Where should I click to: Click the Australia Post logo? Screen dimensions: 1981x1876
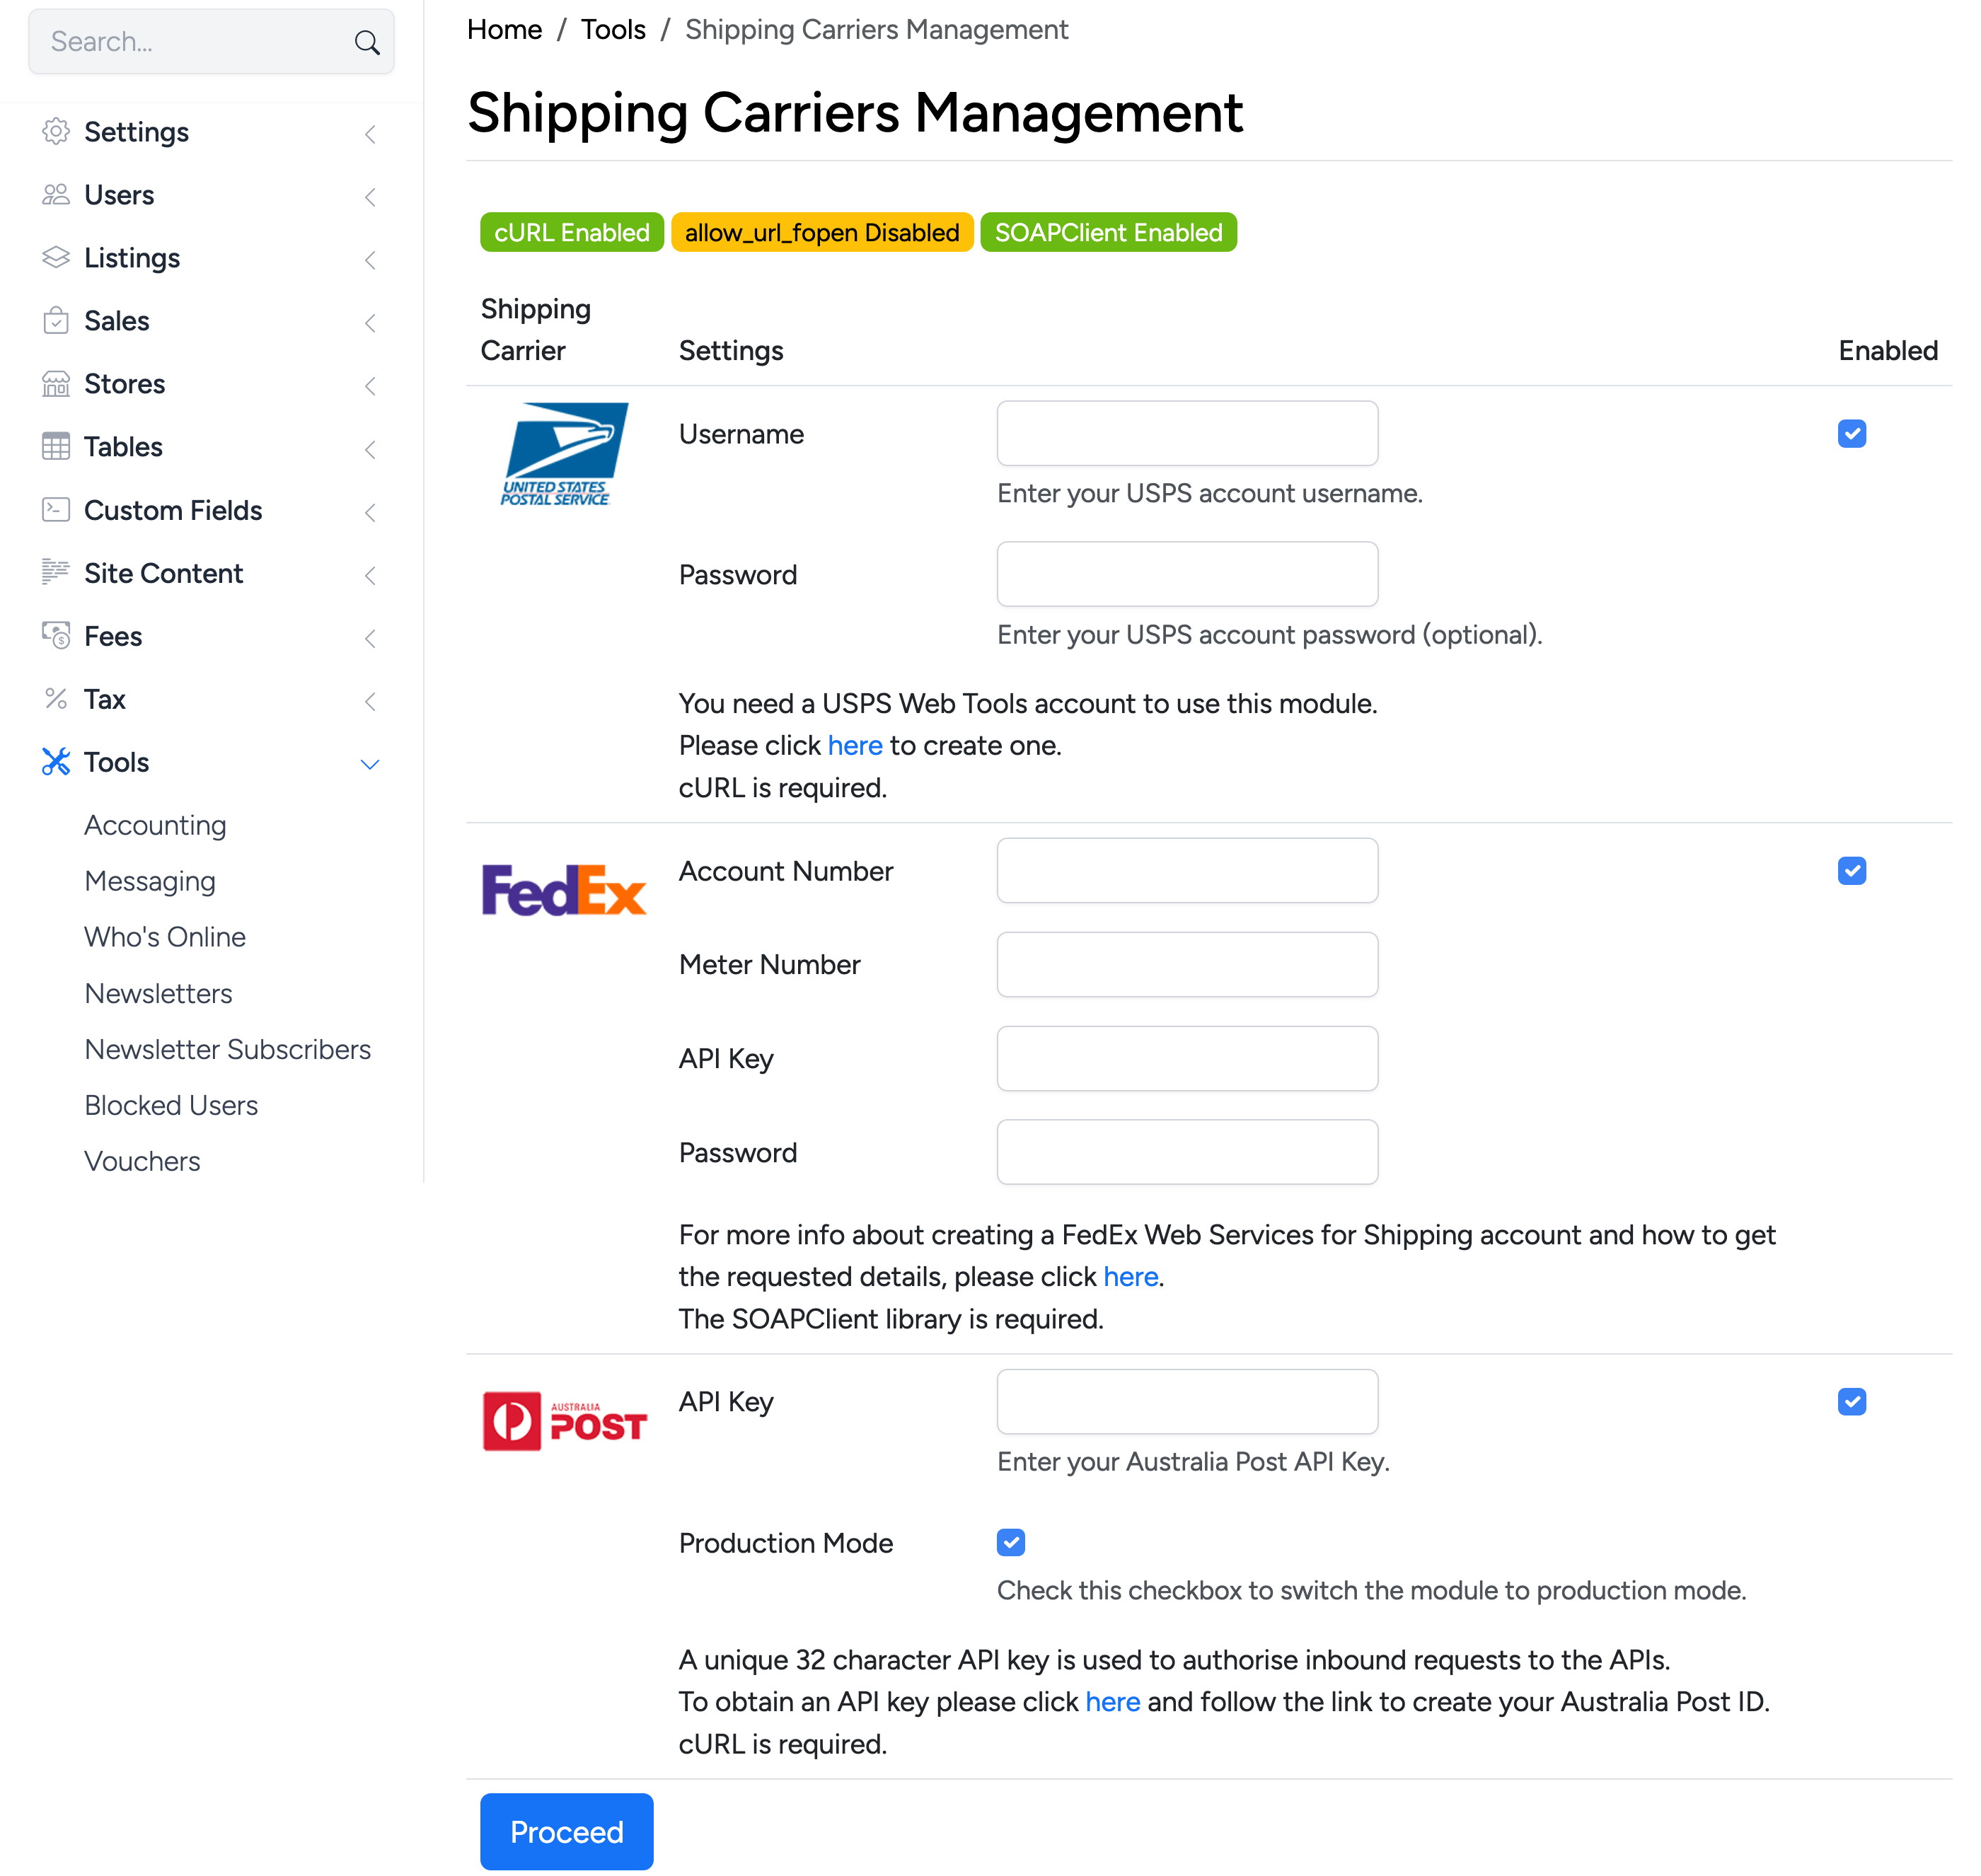click(x=564, y=1421)
